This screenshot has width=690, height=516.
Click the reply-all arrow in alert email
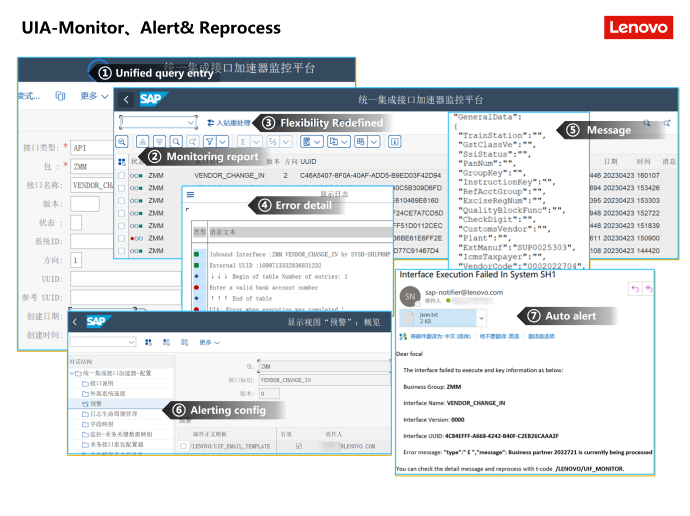[649, 289]
